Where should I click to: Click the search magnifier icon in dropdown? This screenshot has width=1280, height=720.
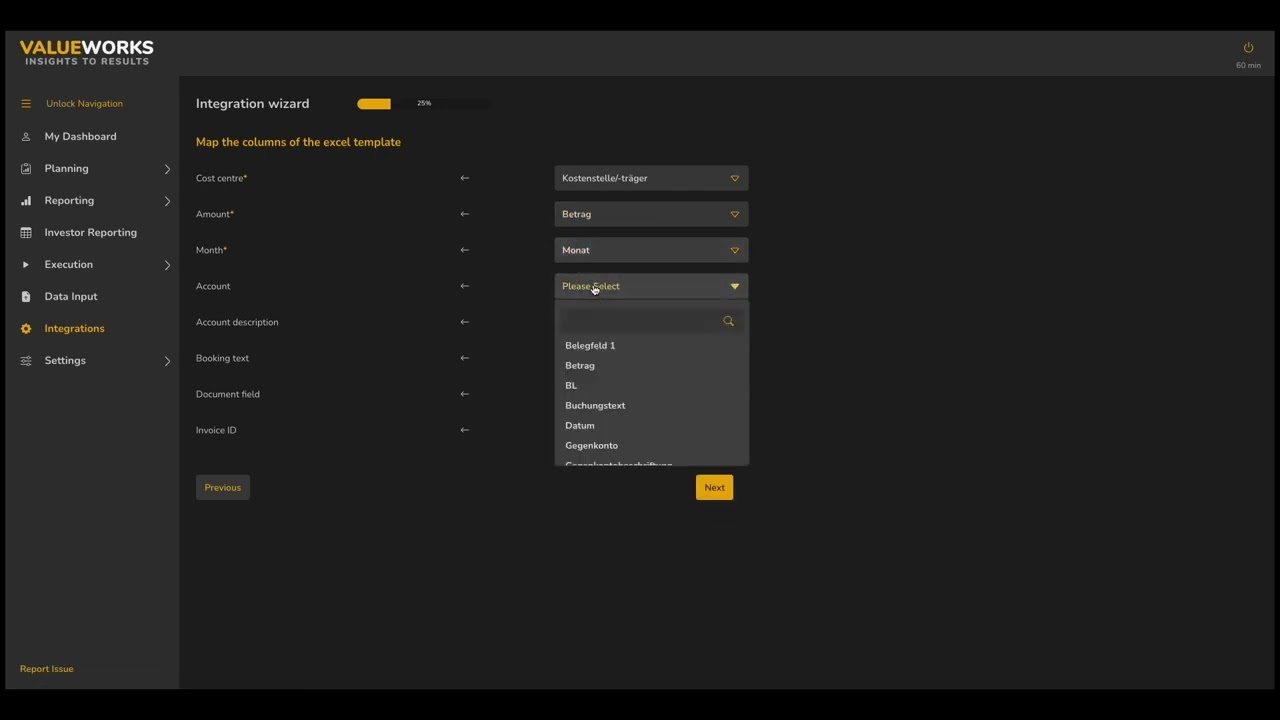(x=728, y=321)
